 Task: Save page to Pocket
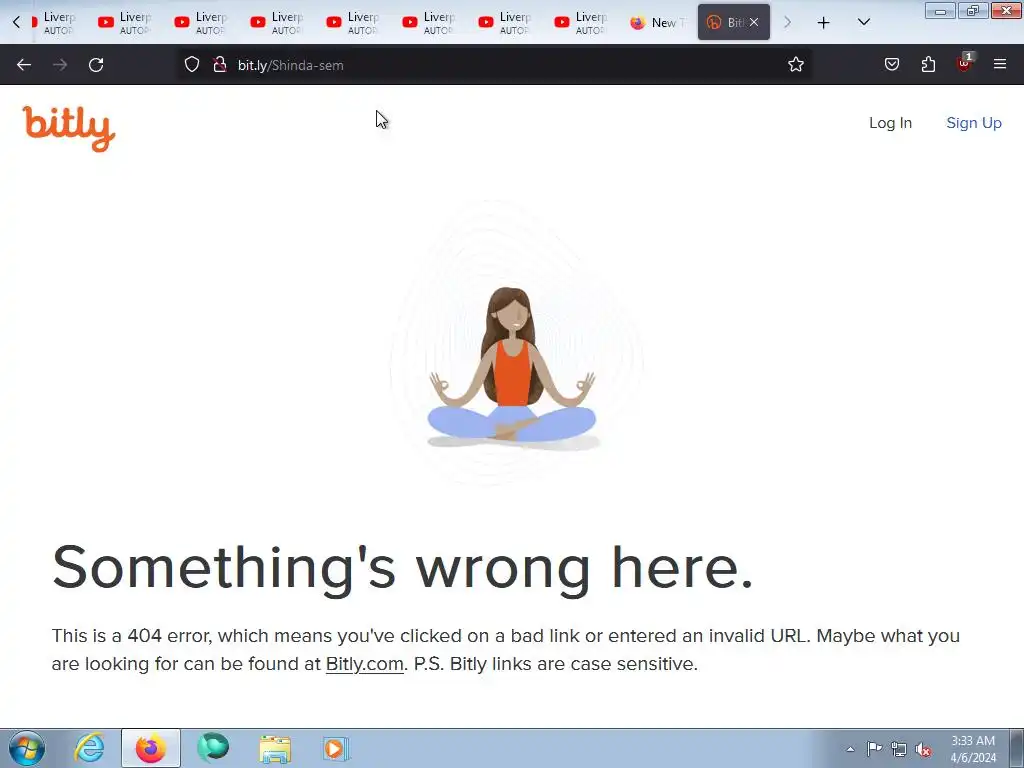click(x=891, y=65)
